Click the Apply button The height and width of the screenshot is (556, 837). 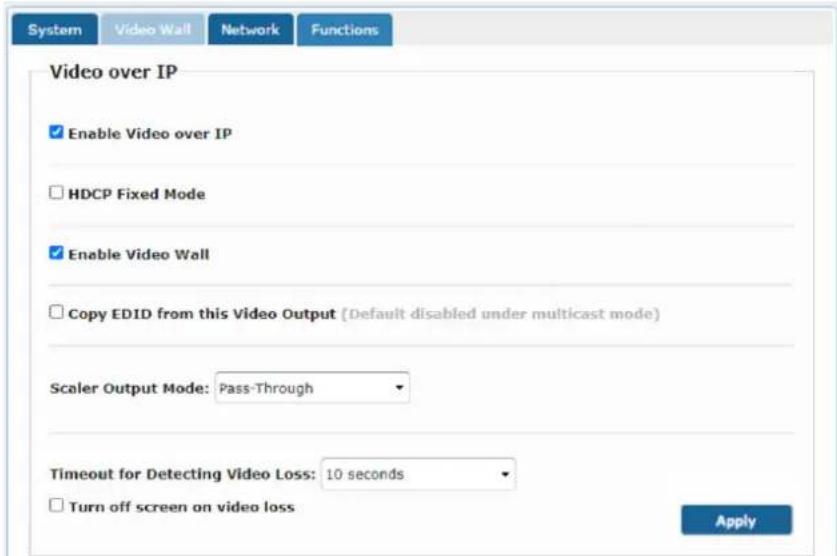click(737, 520)
